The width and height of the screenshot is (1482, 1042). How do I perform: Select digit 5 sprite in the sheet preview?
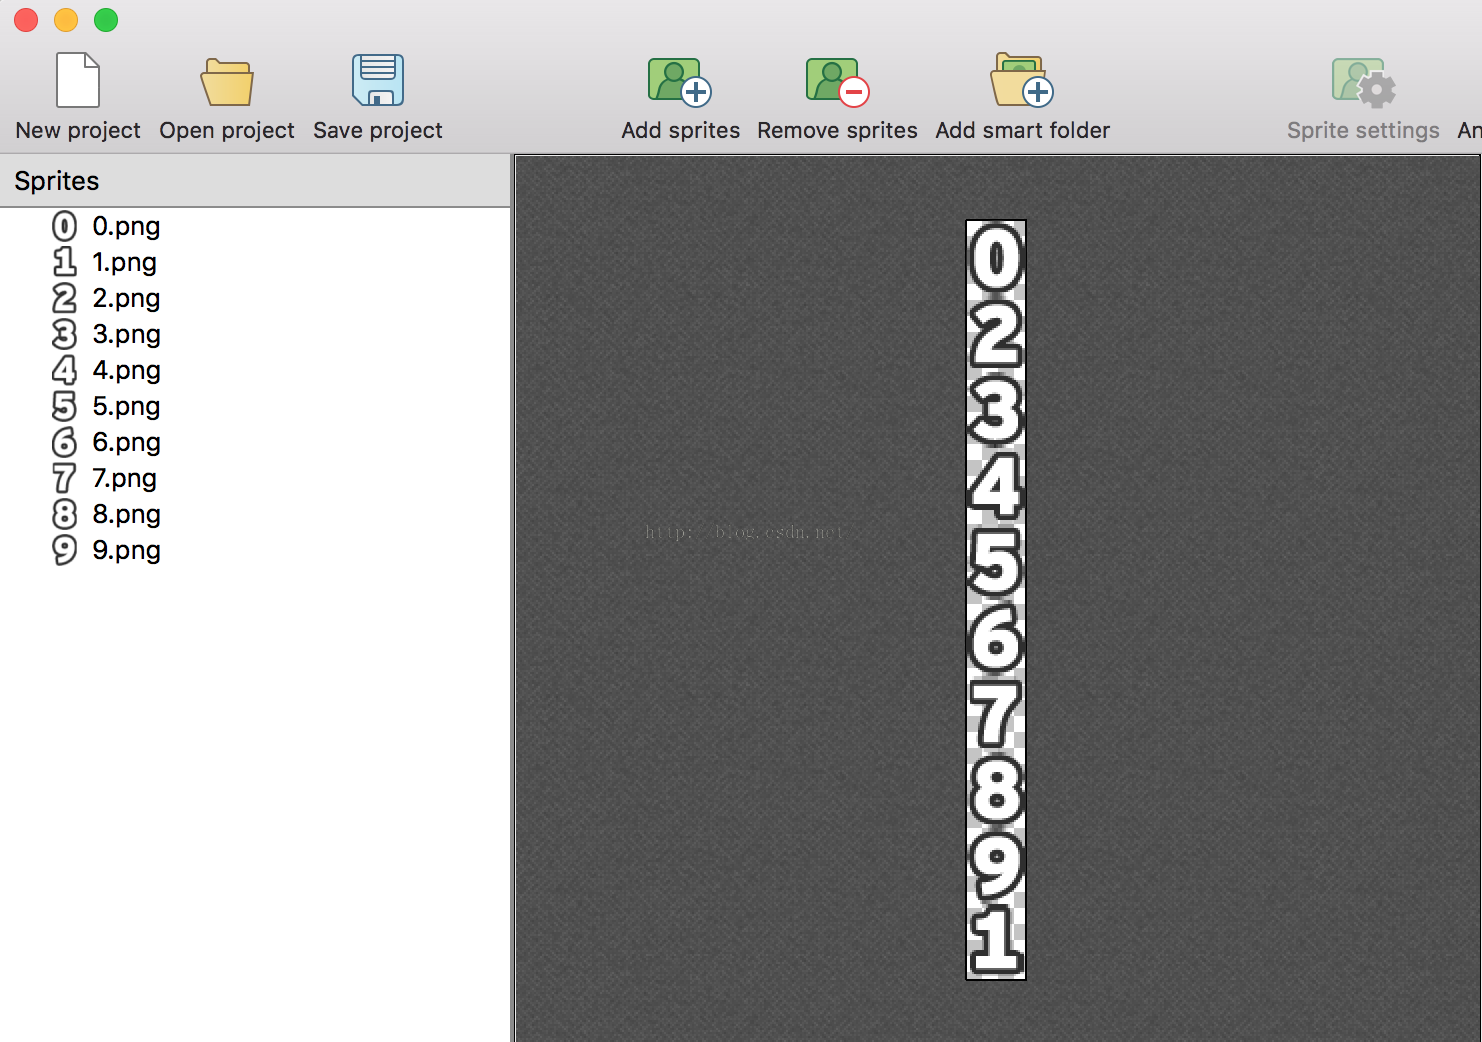click(x=996, y=563)
